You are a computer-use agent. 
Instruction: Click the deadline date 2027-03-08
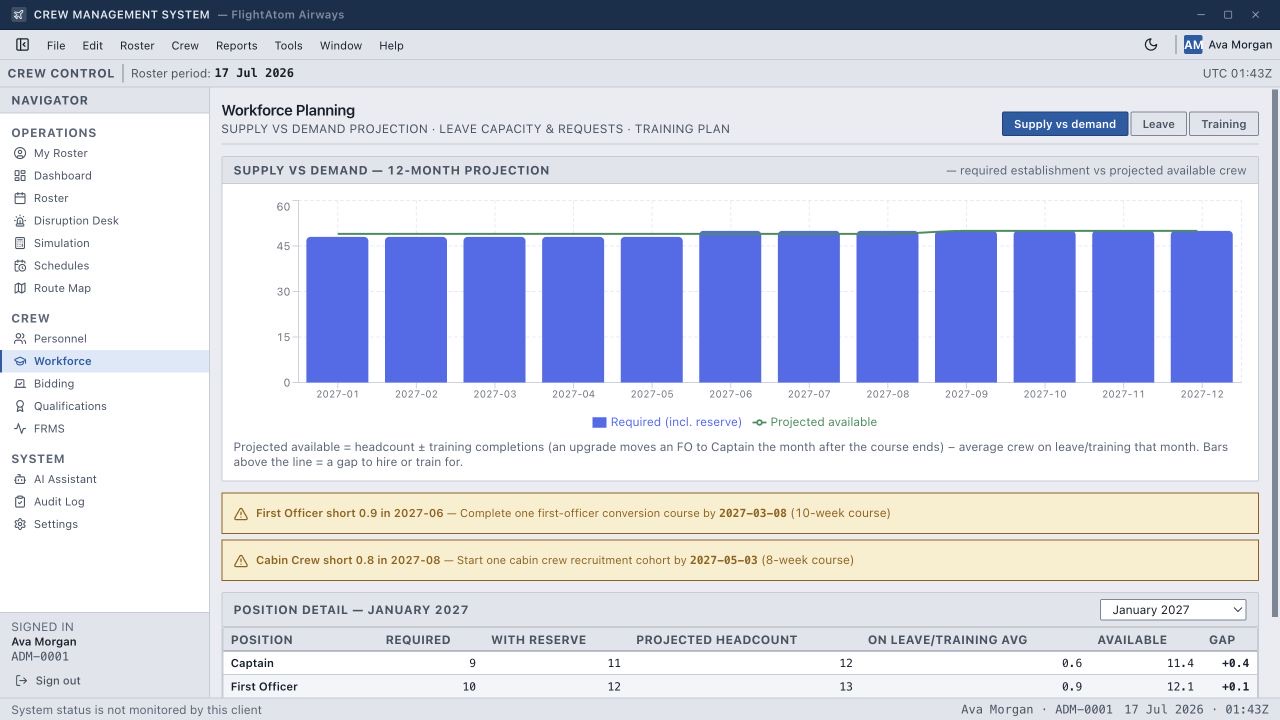pos(753,513)
